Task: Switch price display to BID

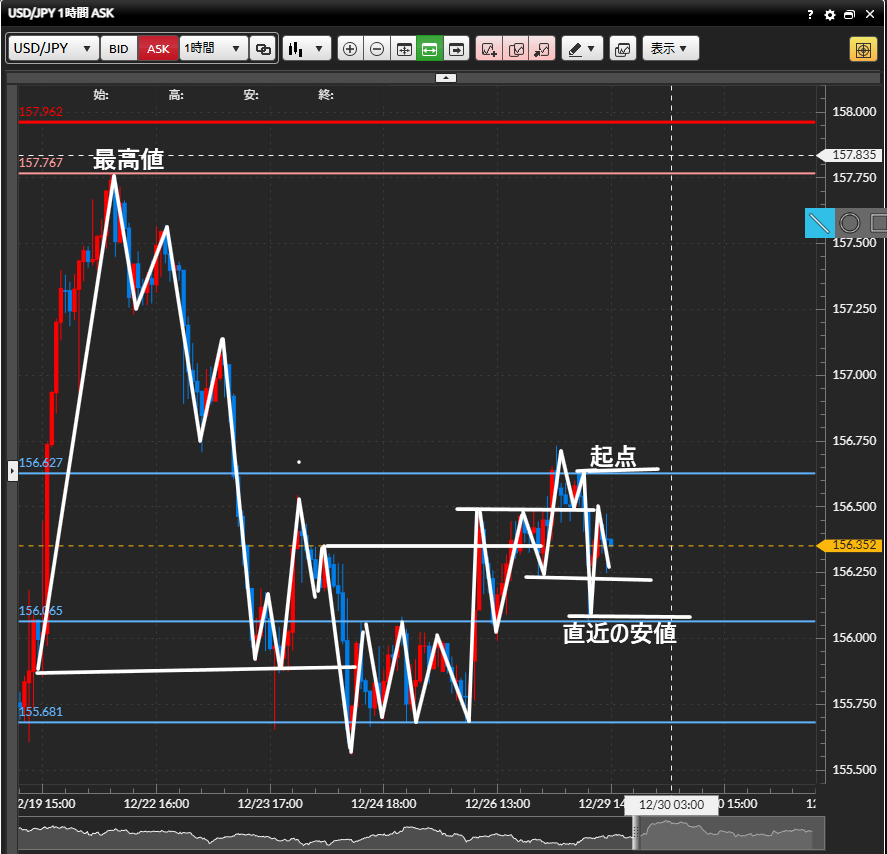Action: (x=119, y=49)
